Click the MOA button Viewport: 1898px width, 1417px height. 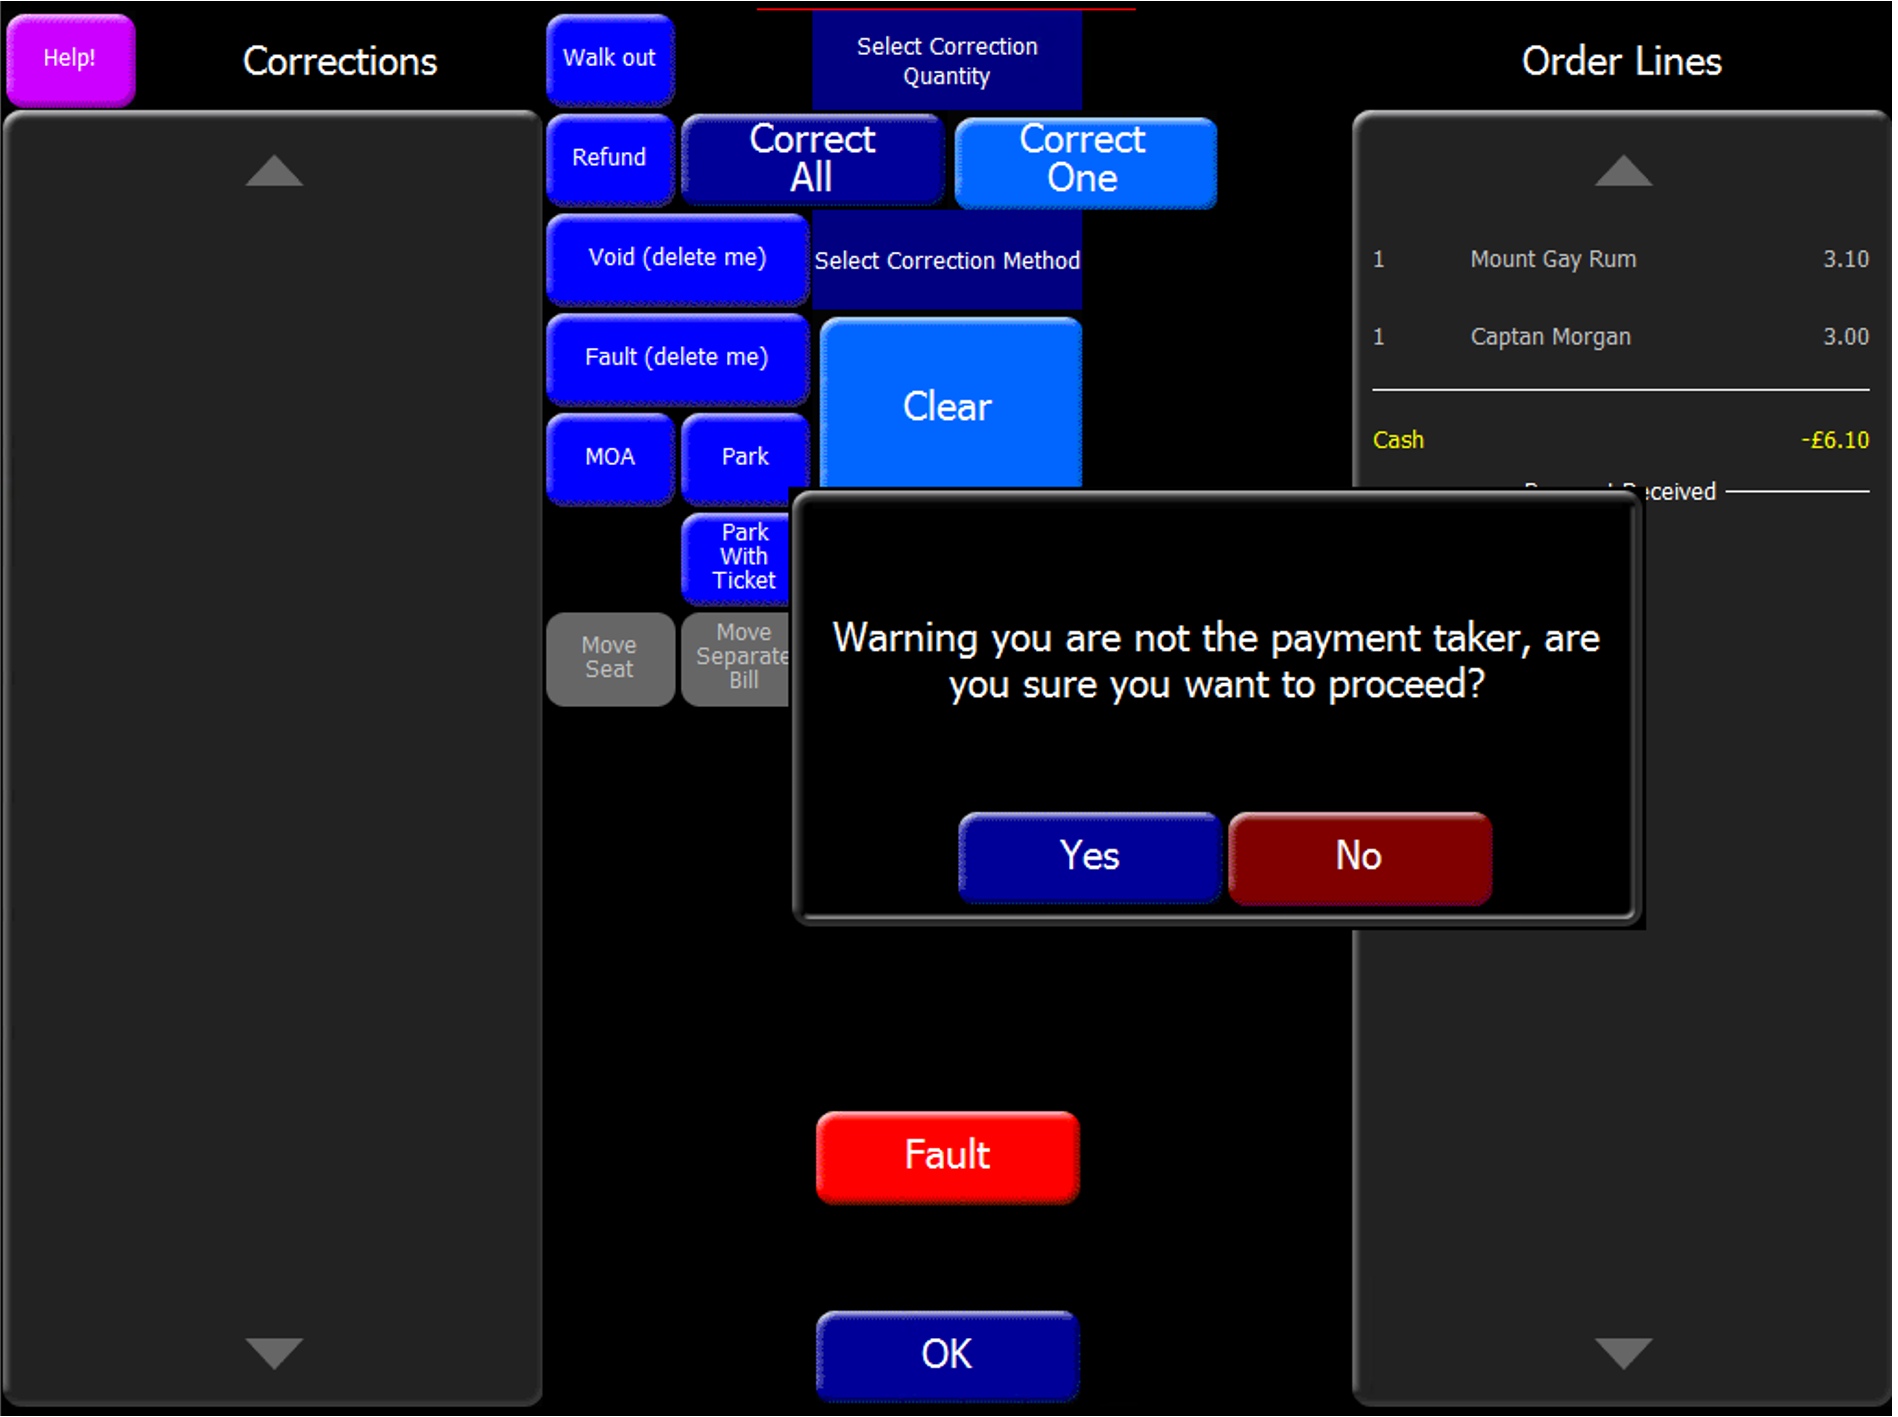click(x=609, y=458)
